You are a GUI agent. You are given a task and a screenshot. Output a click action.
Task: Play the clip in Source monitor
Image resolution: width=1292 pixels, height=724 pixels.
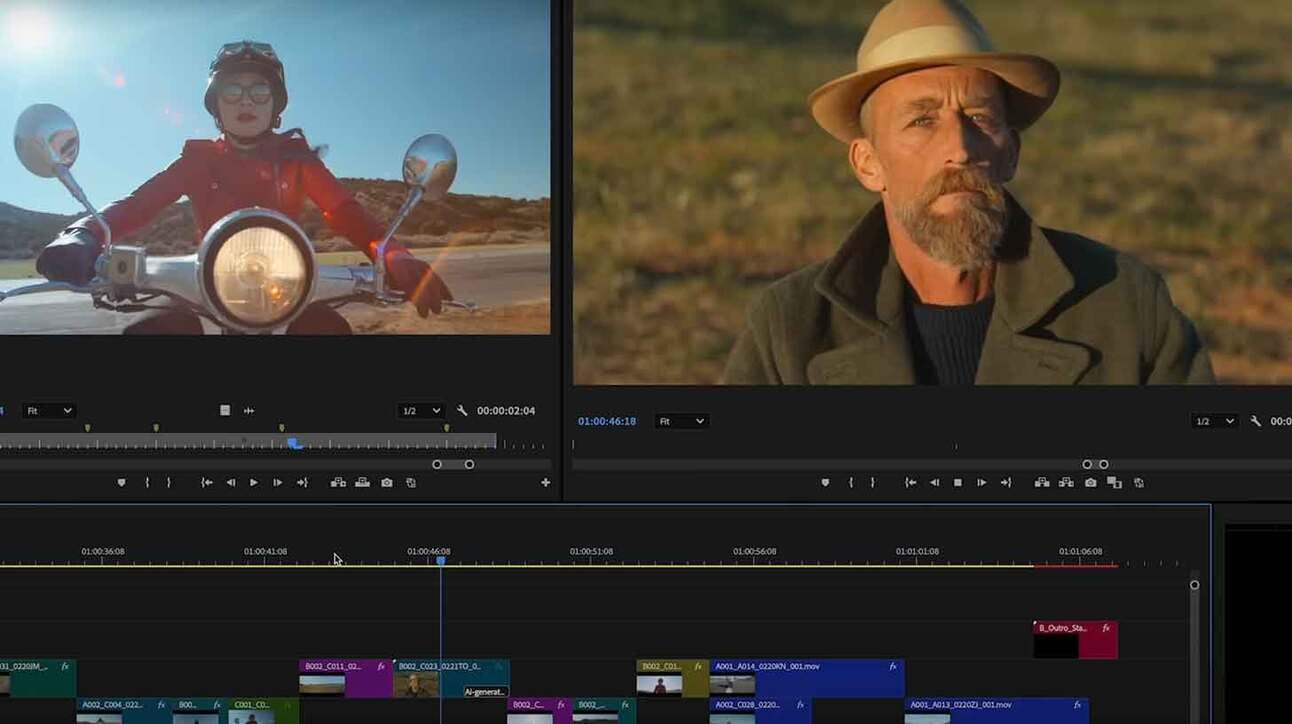(x=254, y=482)
